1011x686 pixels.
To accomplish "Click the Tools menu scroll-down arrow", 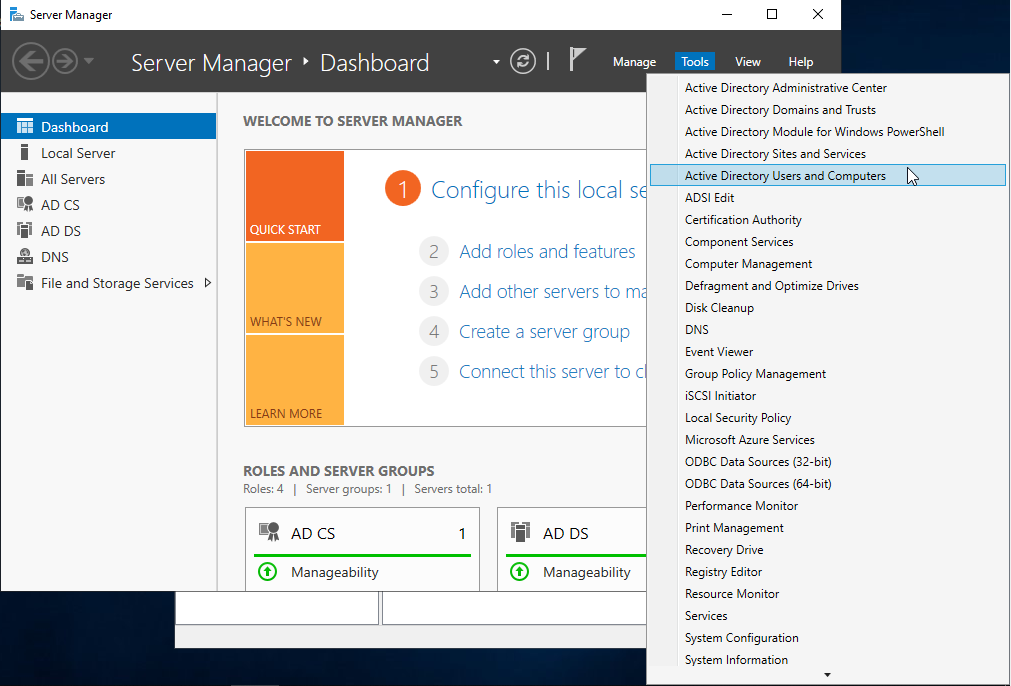I will [827, 675].
